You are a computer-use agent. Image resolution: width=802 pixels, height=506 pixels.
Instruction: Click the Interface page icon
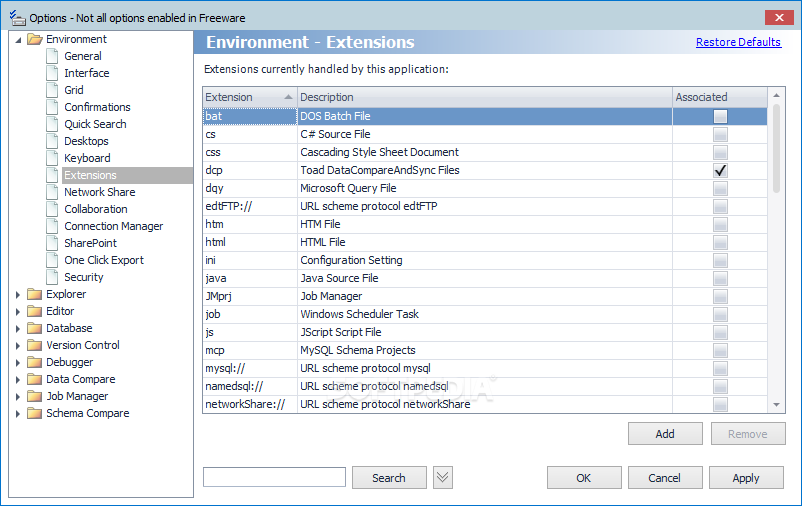[52, 73]
